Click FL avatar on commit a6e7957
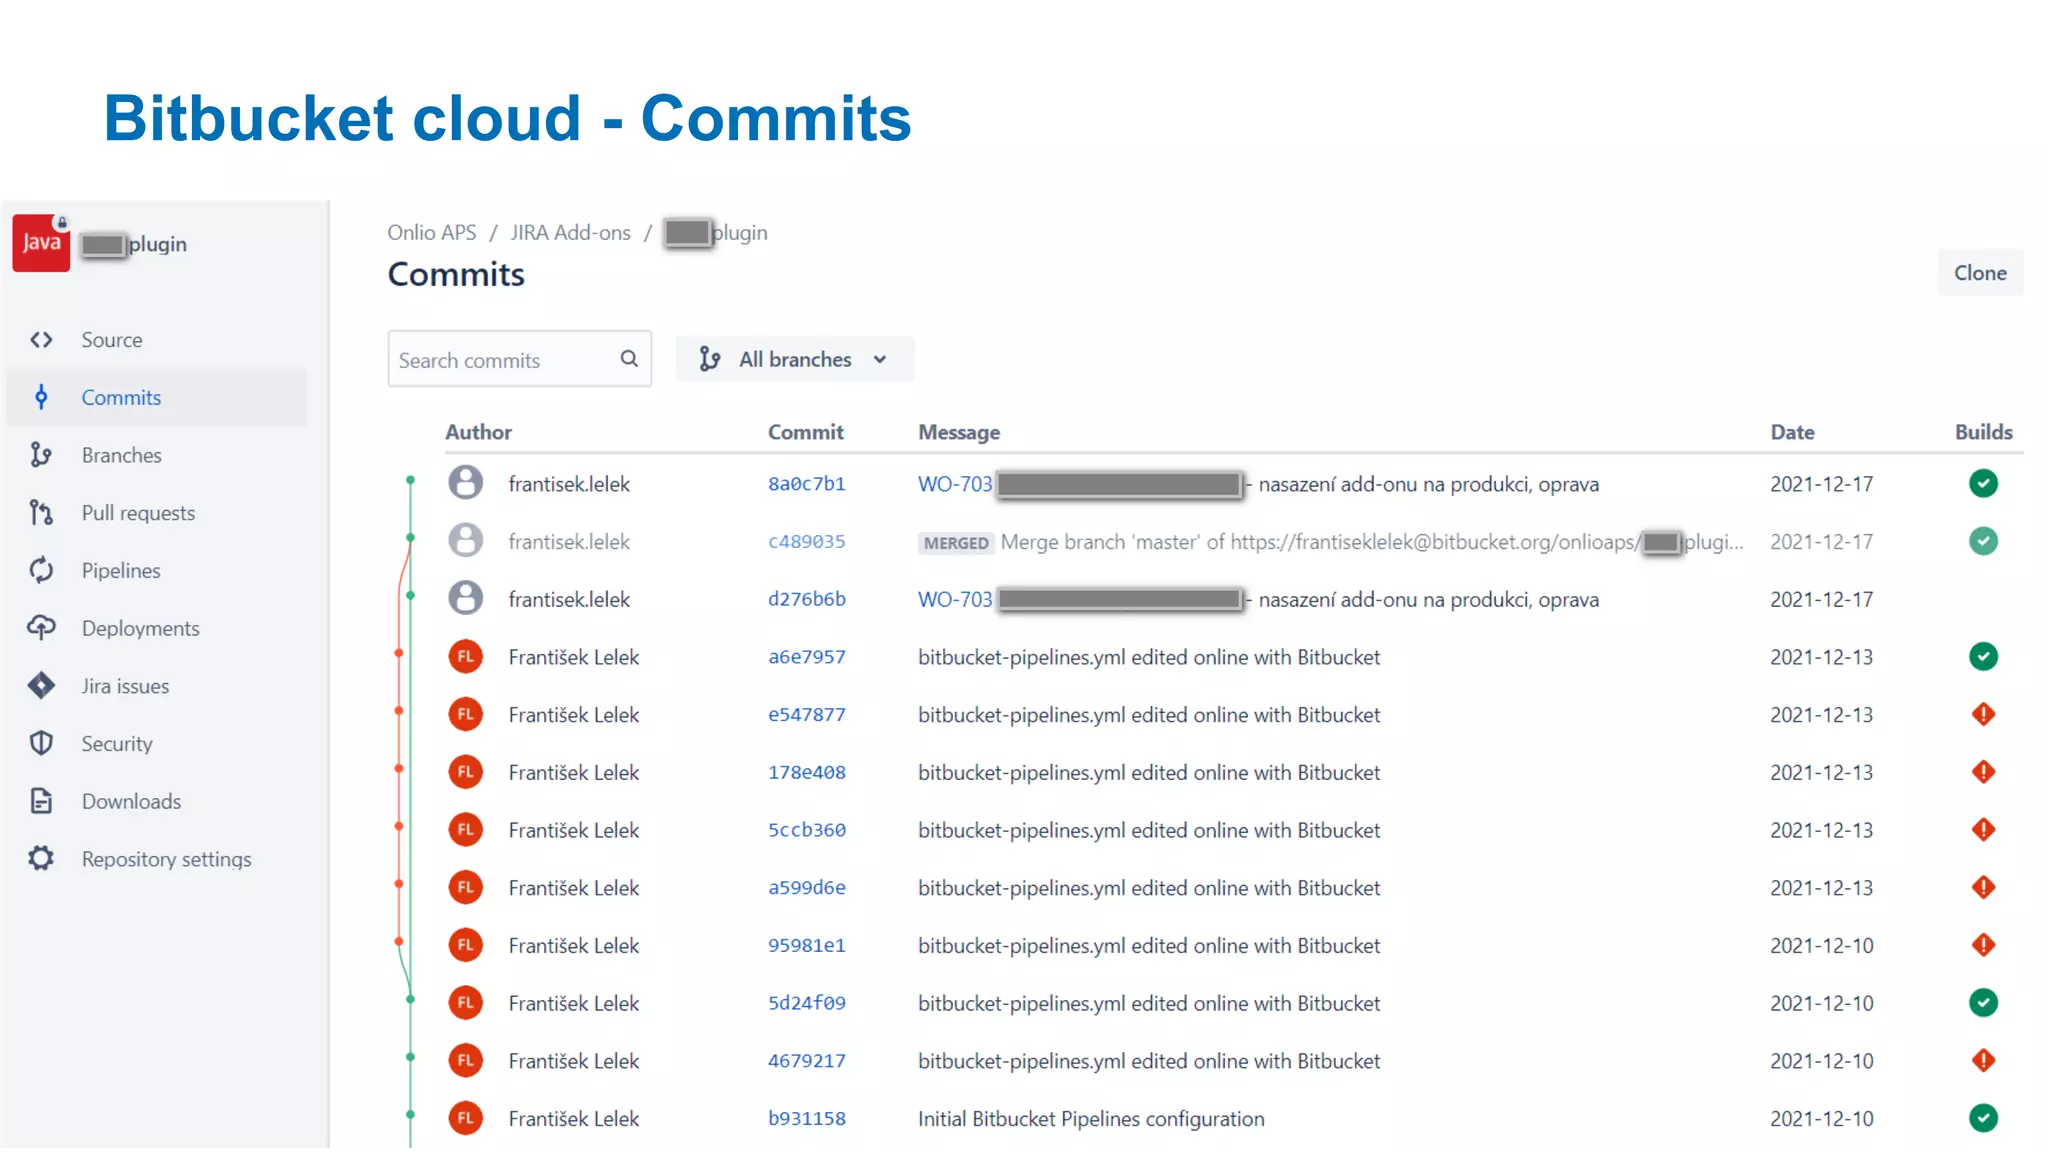The image size is (2048, 1152). click(465, 657)
